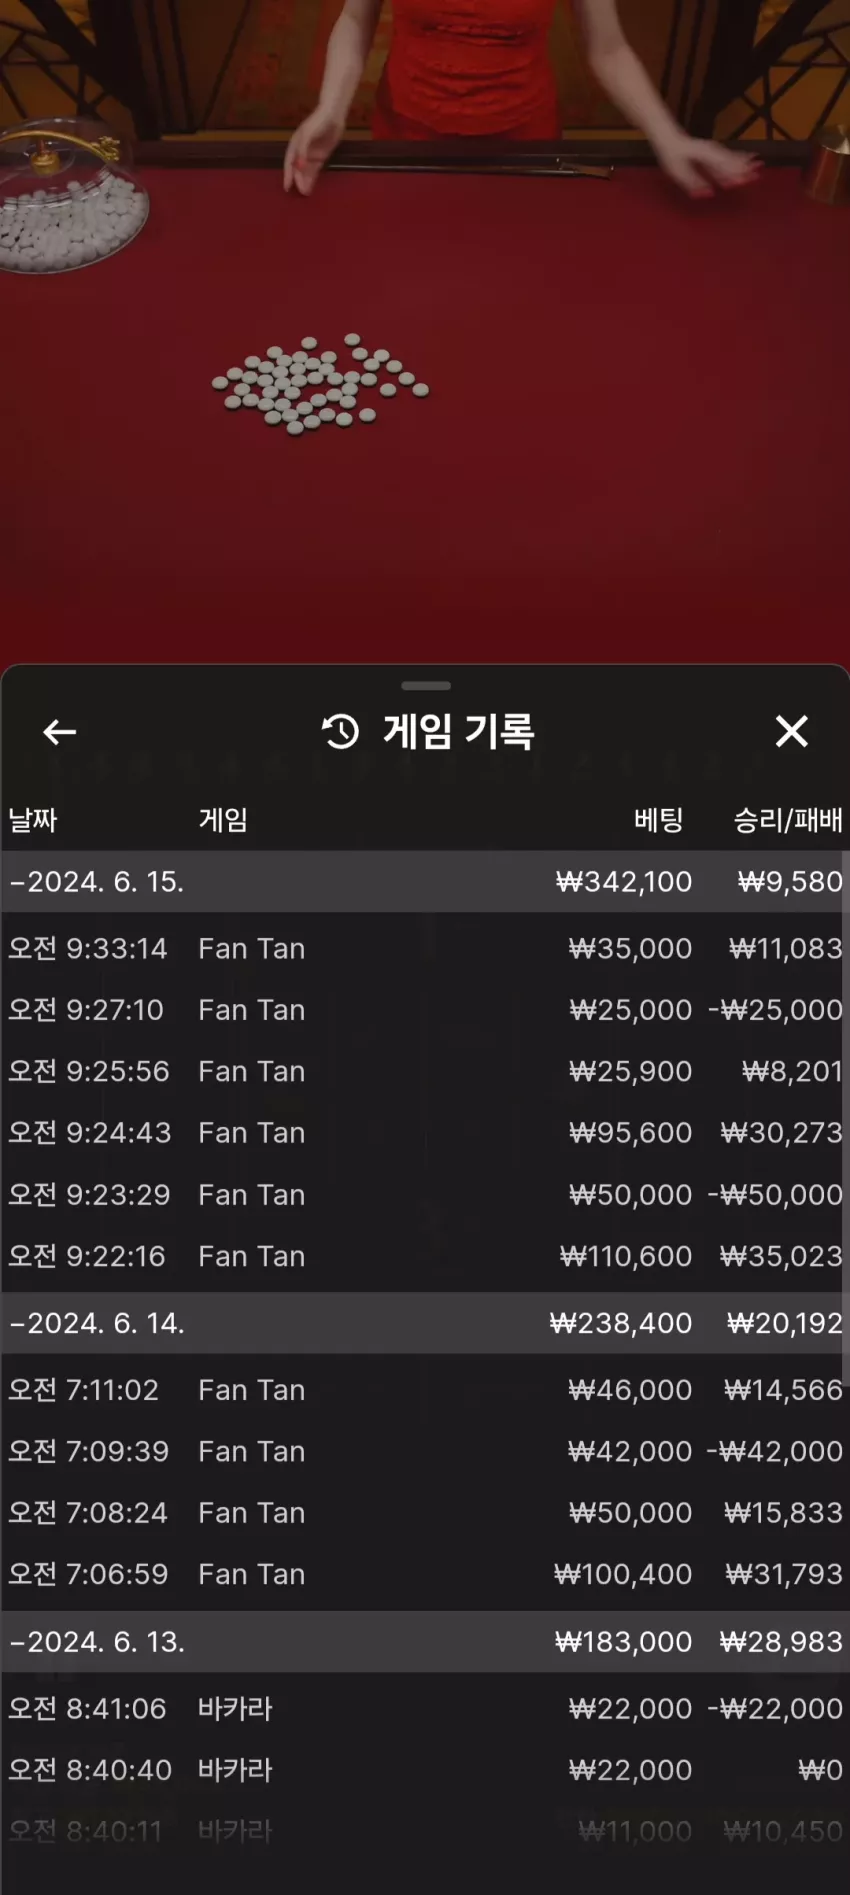This screenshot has width=850, height=1895.
Task: Open the 7:06:59 Fan Tan record
Action: coord(425,1574)
